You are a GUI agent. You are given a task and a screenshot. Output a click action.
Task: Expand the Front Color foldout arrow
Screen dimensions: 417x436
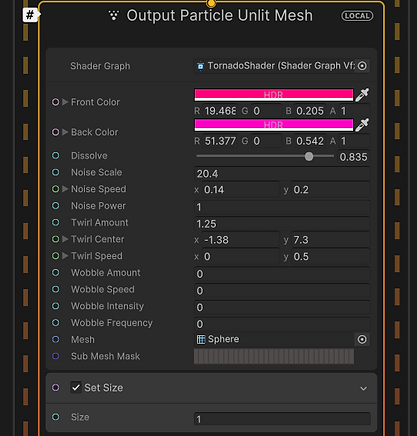pyautogui.click(x=65, y=102)
